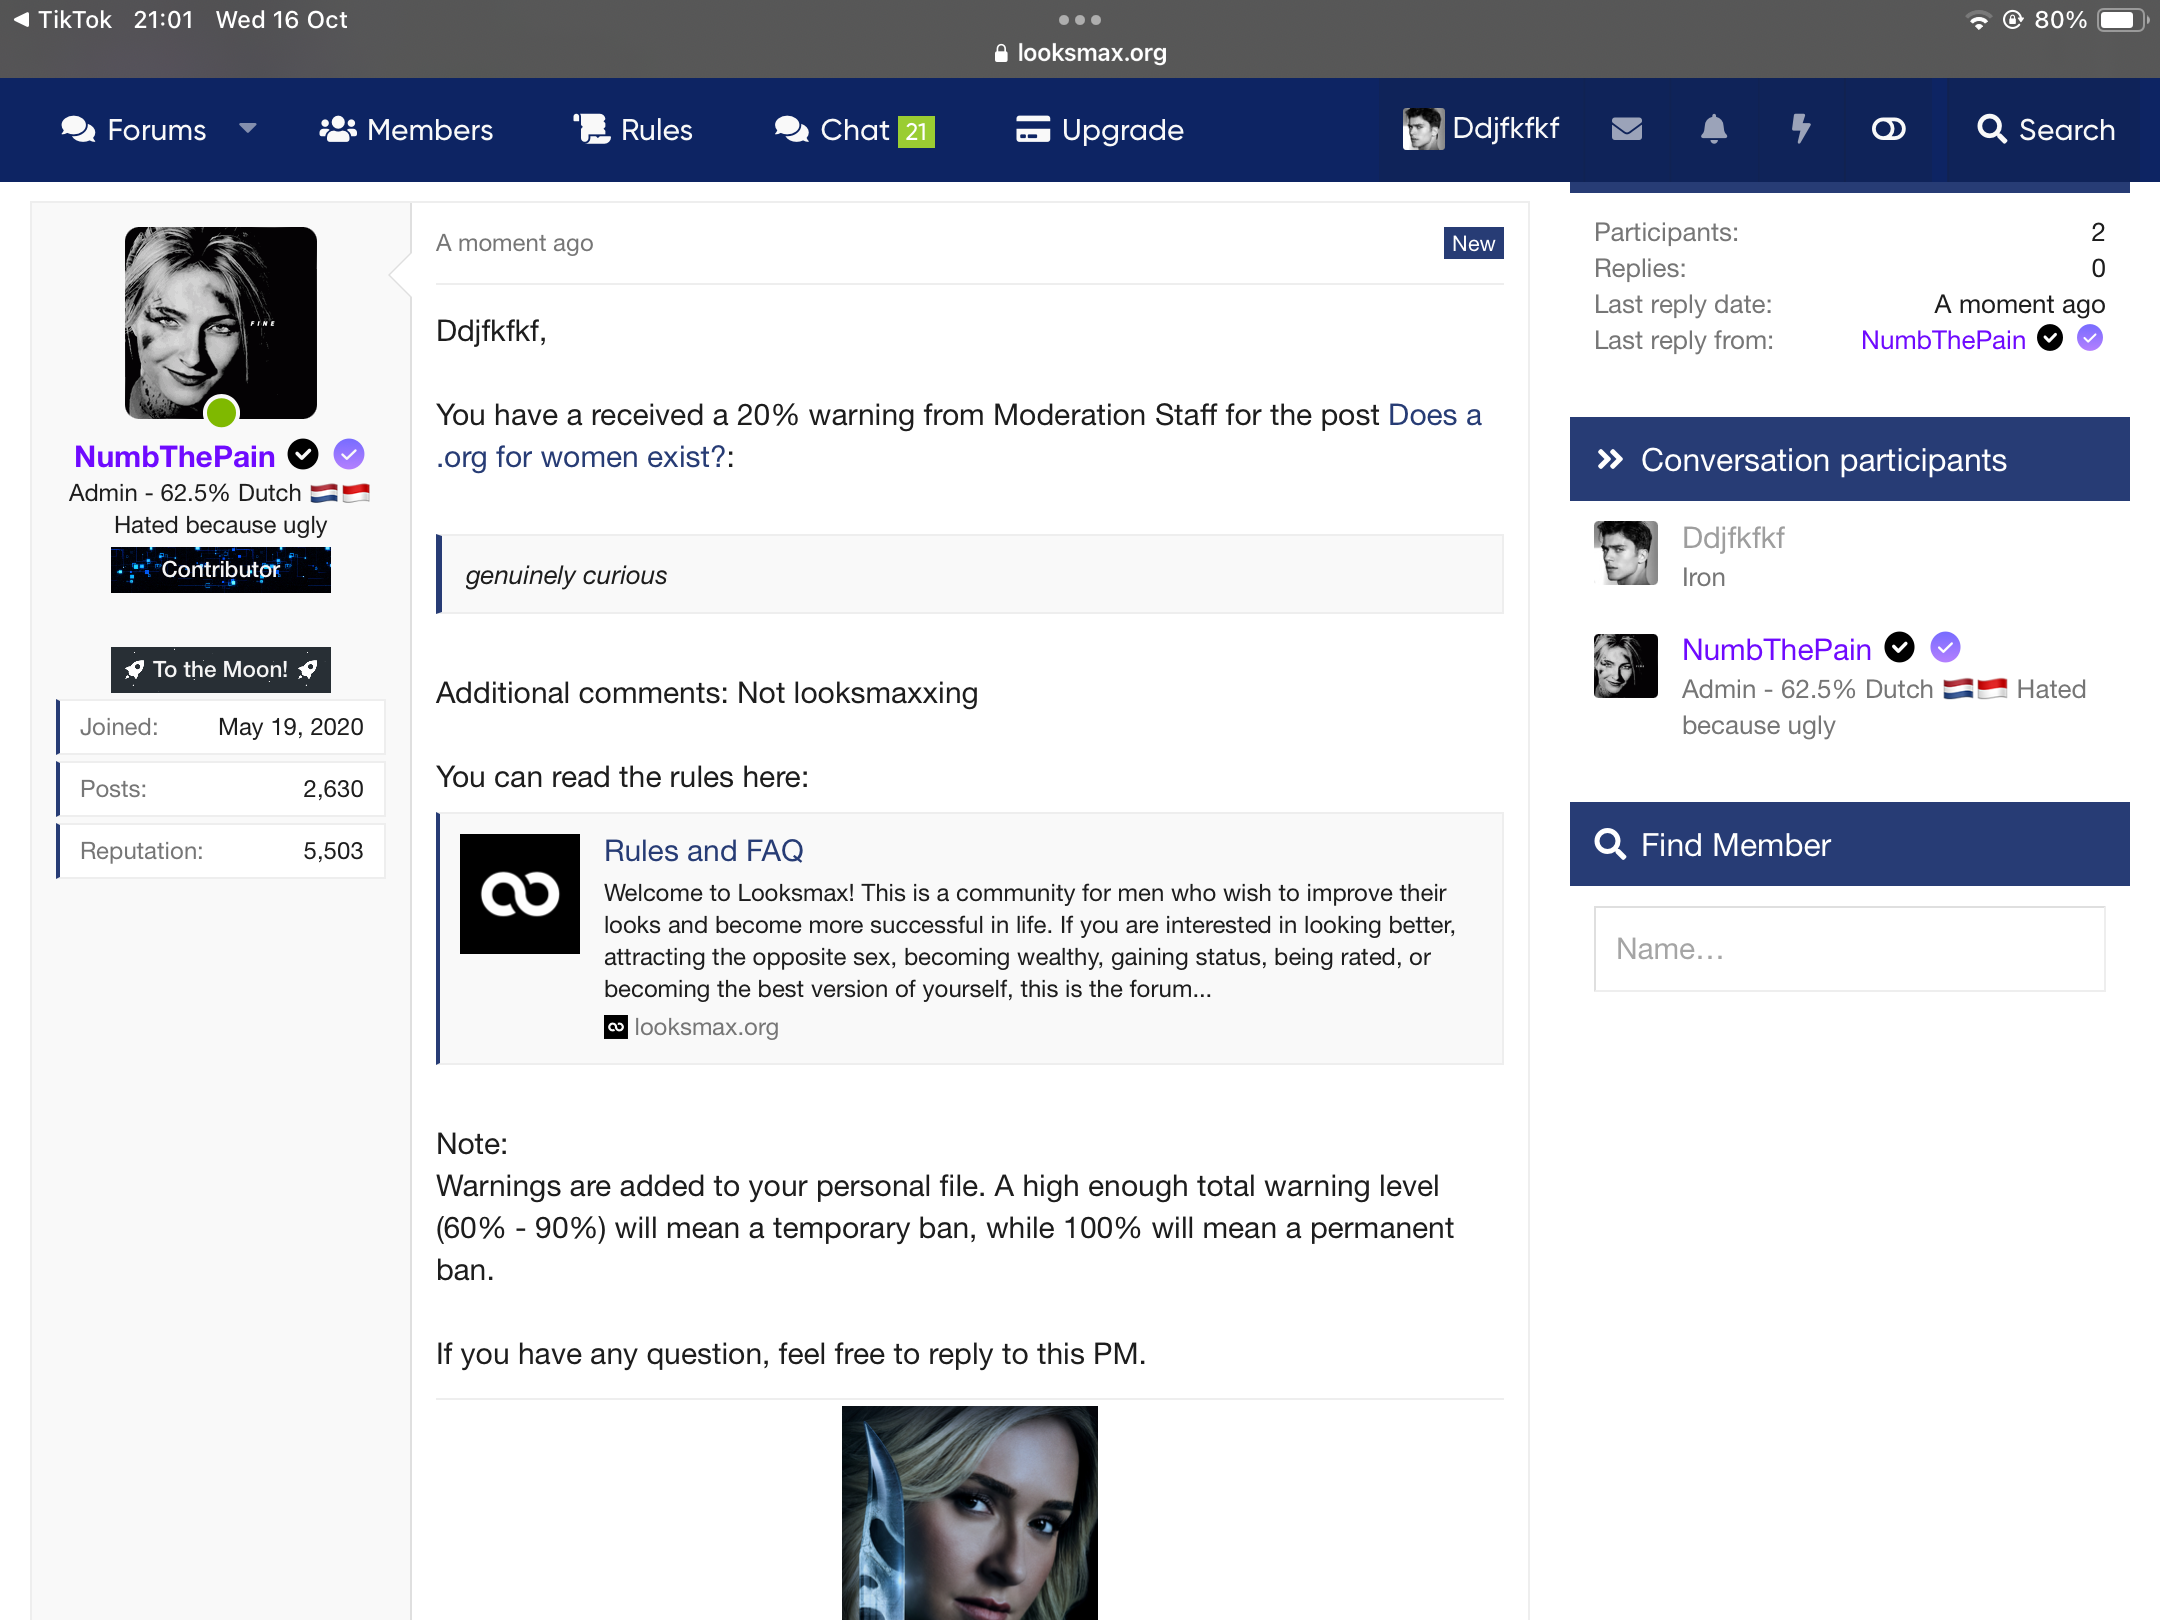Open the Rules and FAQ link

point(703,850)
